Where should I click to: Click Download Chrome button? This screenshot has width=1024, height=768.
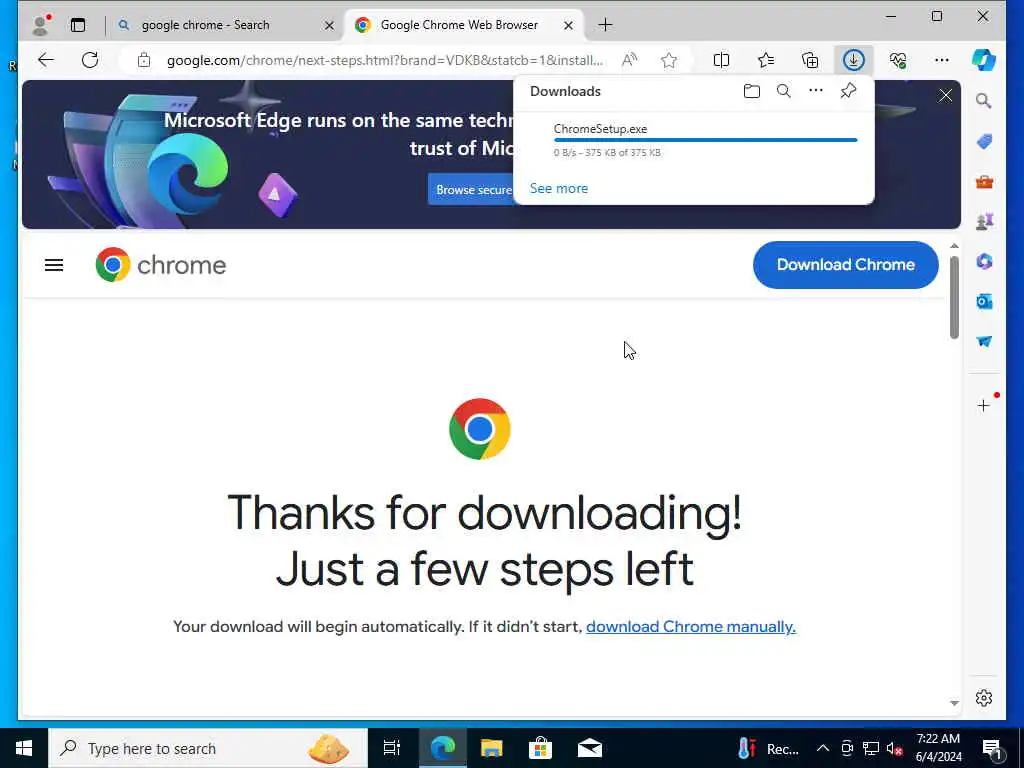tap(845, 264)
